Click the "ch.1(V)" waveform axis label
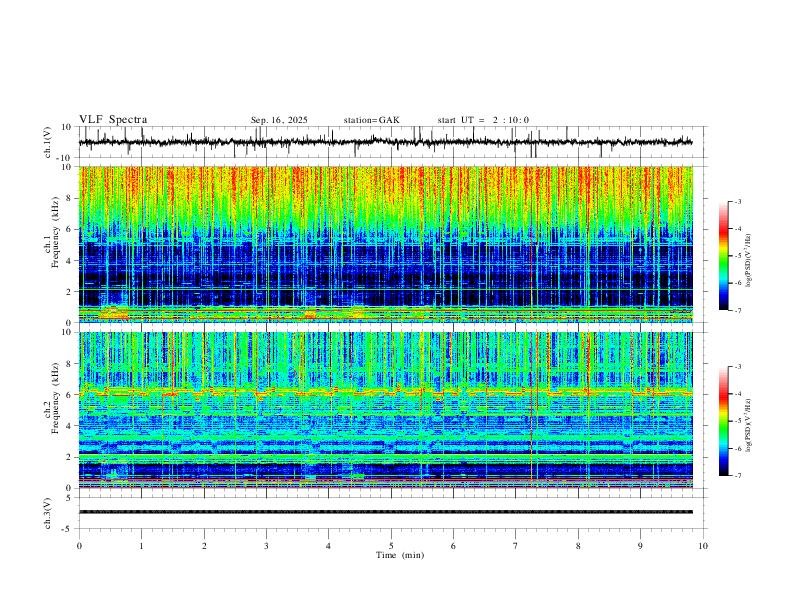 click(x=48, y=142)
